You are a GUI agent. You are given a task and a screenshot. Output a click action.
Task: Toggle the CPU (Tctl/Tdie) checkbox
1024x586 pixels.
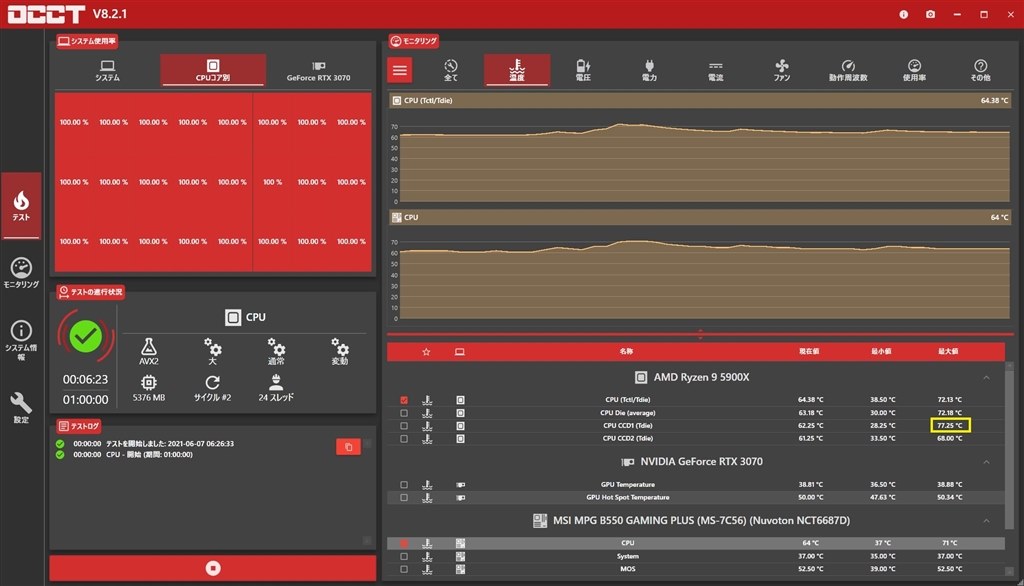(x=404, y=400)
